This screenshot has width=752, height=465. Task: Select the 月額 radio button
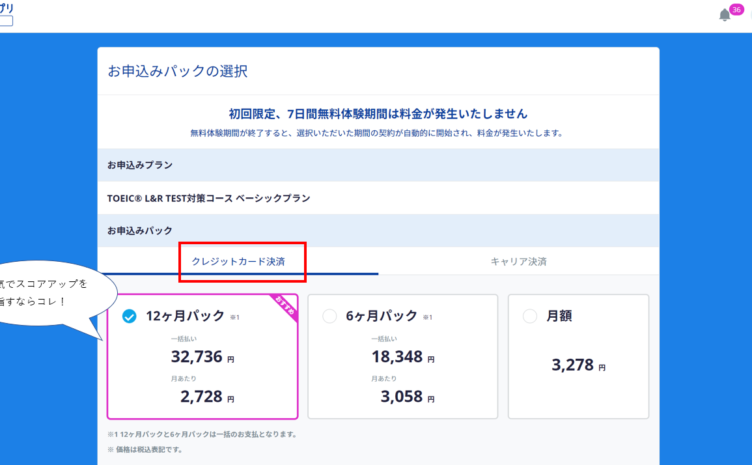[x=529, y=316]
